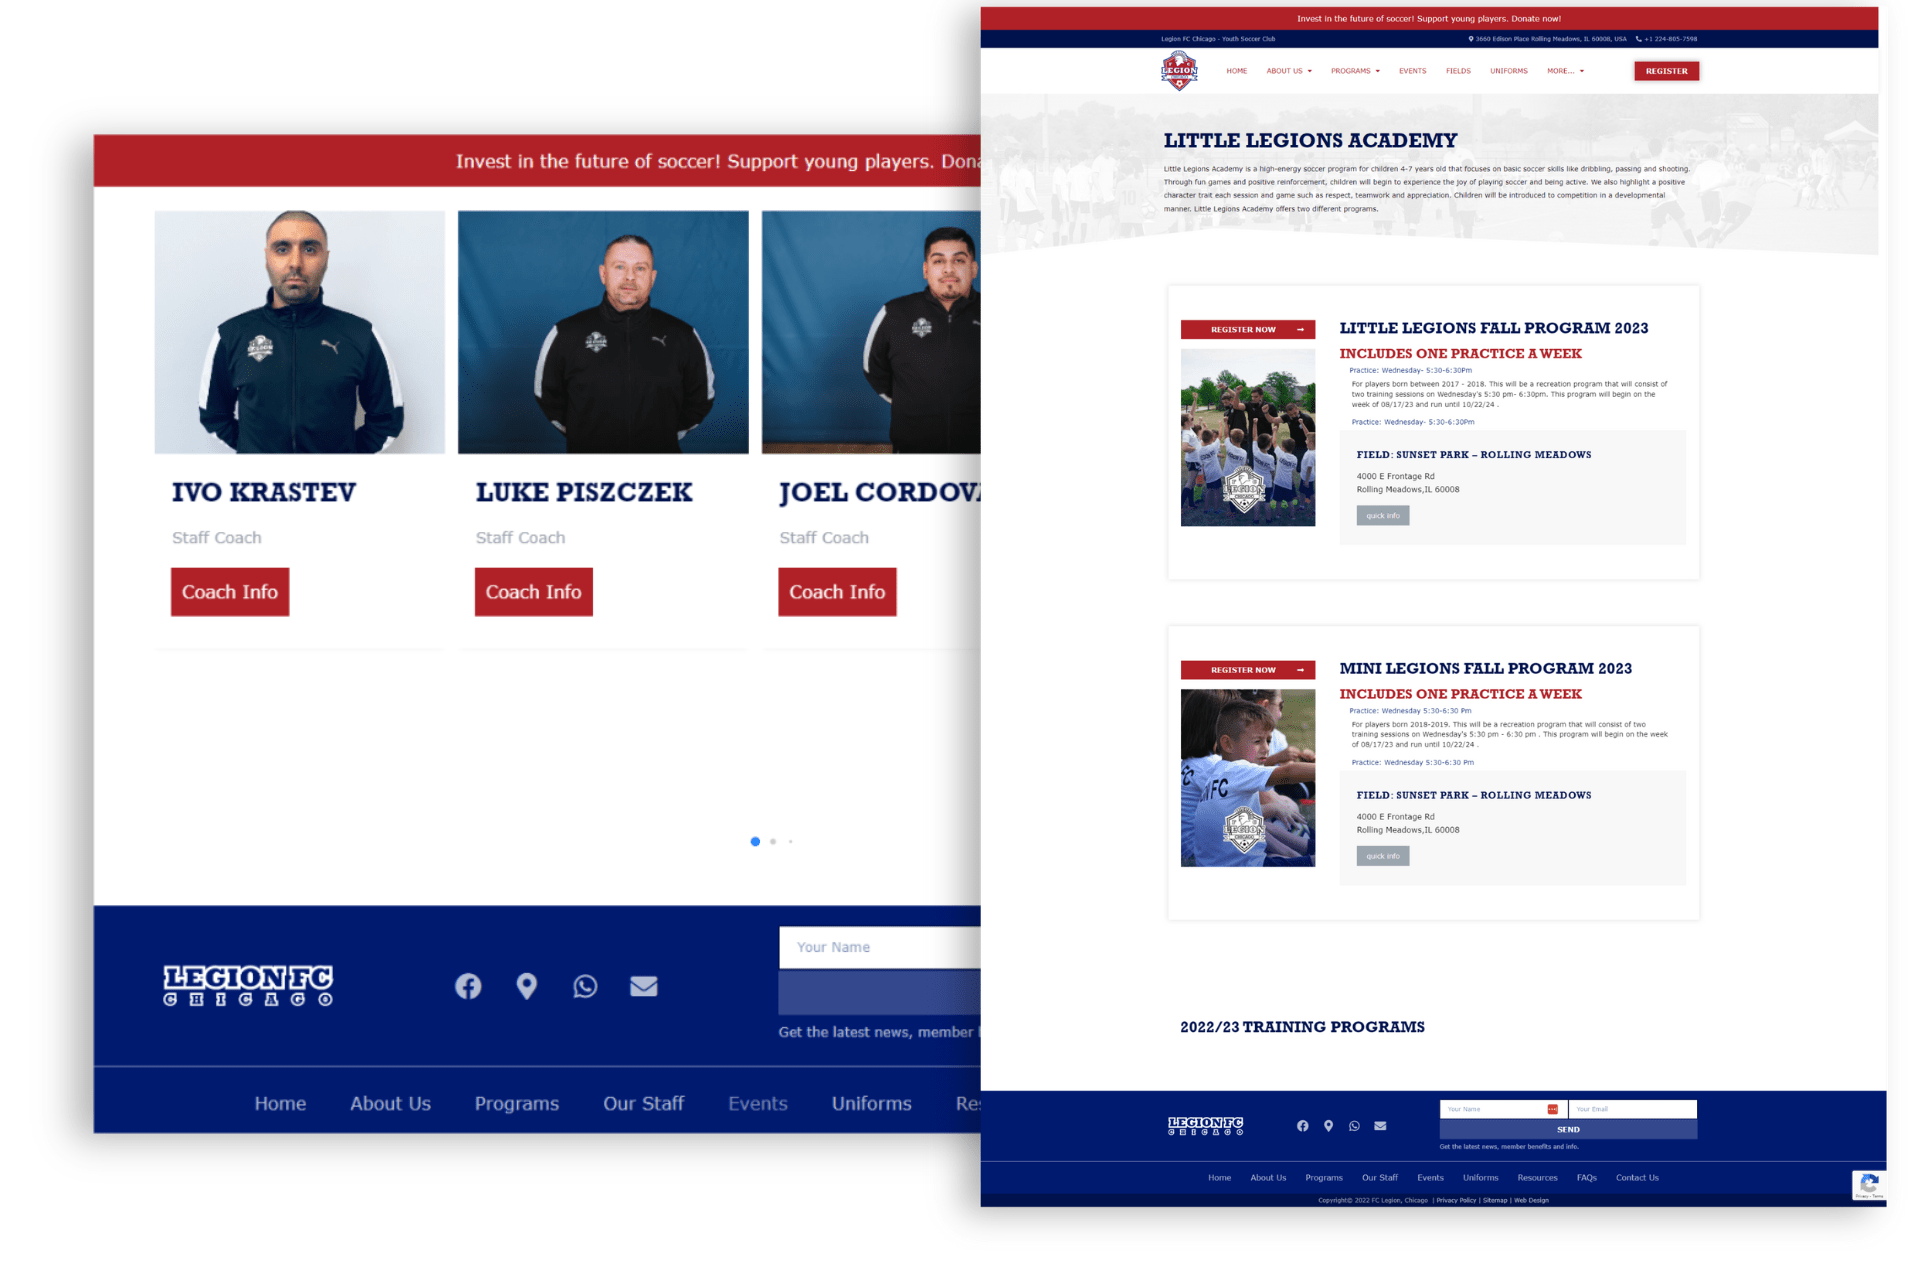The image size is (1920, 1280).
Task: Click Luke Piszczek coach photo
Action: pyautogui.click(x=603, y=332)
